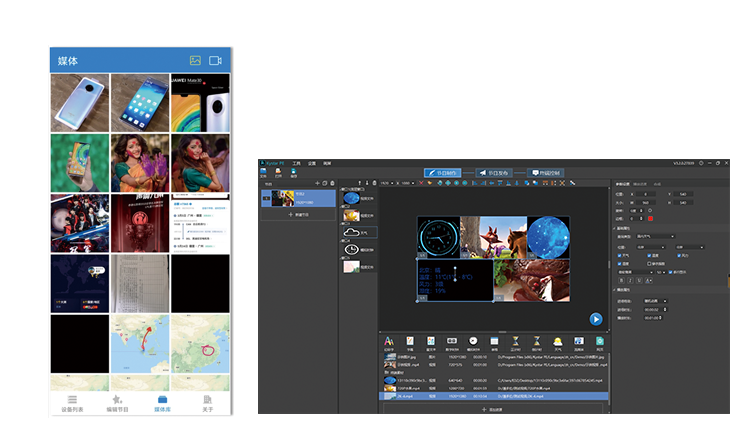Open the 关于 tab in bottom navigation
The width and height of the screenshot is (750, 440).
(206, 403)
